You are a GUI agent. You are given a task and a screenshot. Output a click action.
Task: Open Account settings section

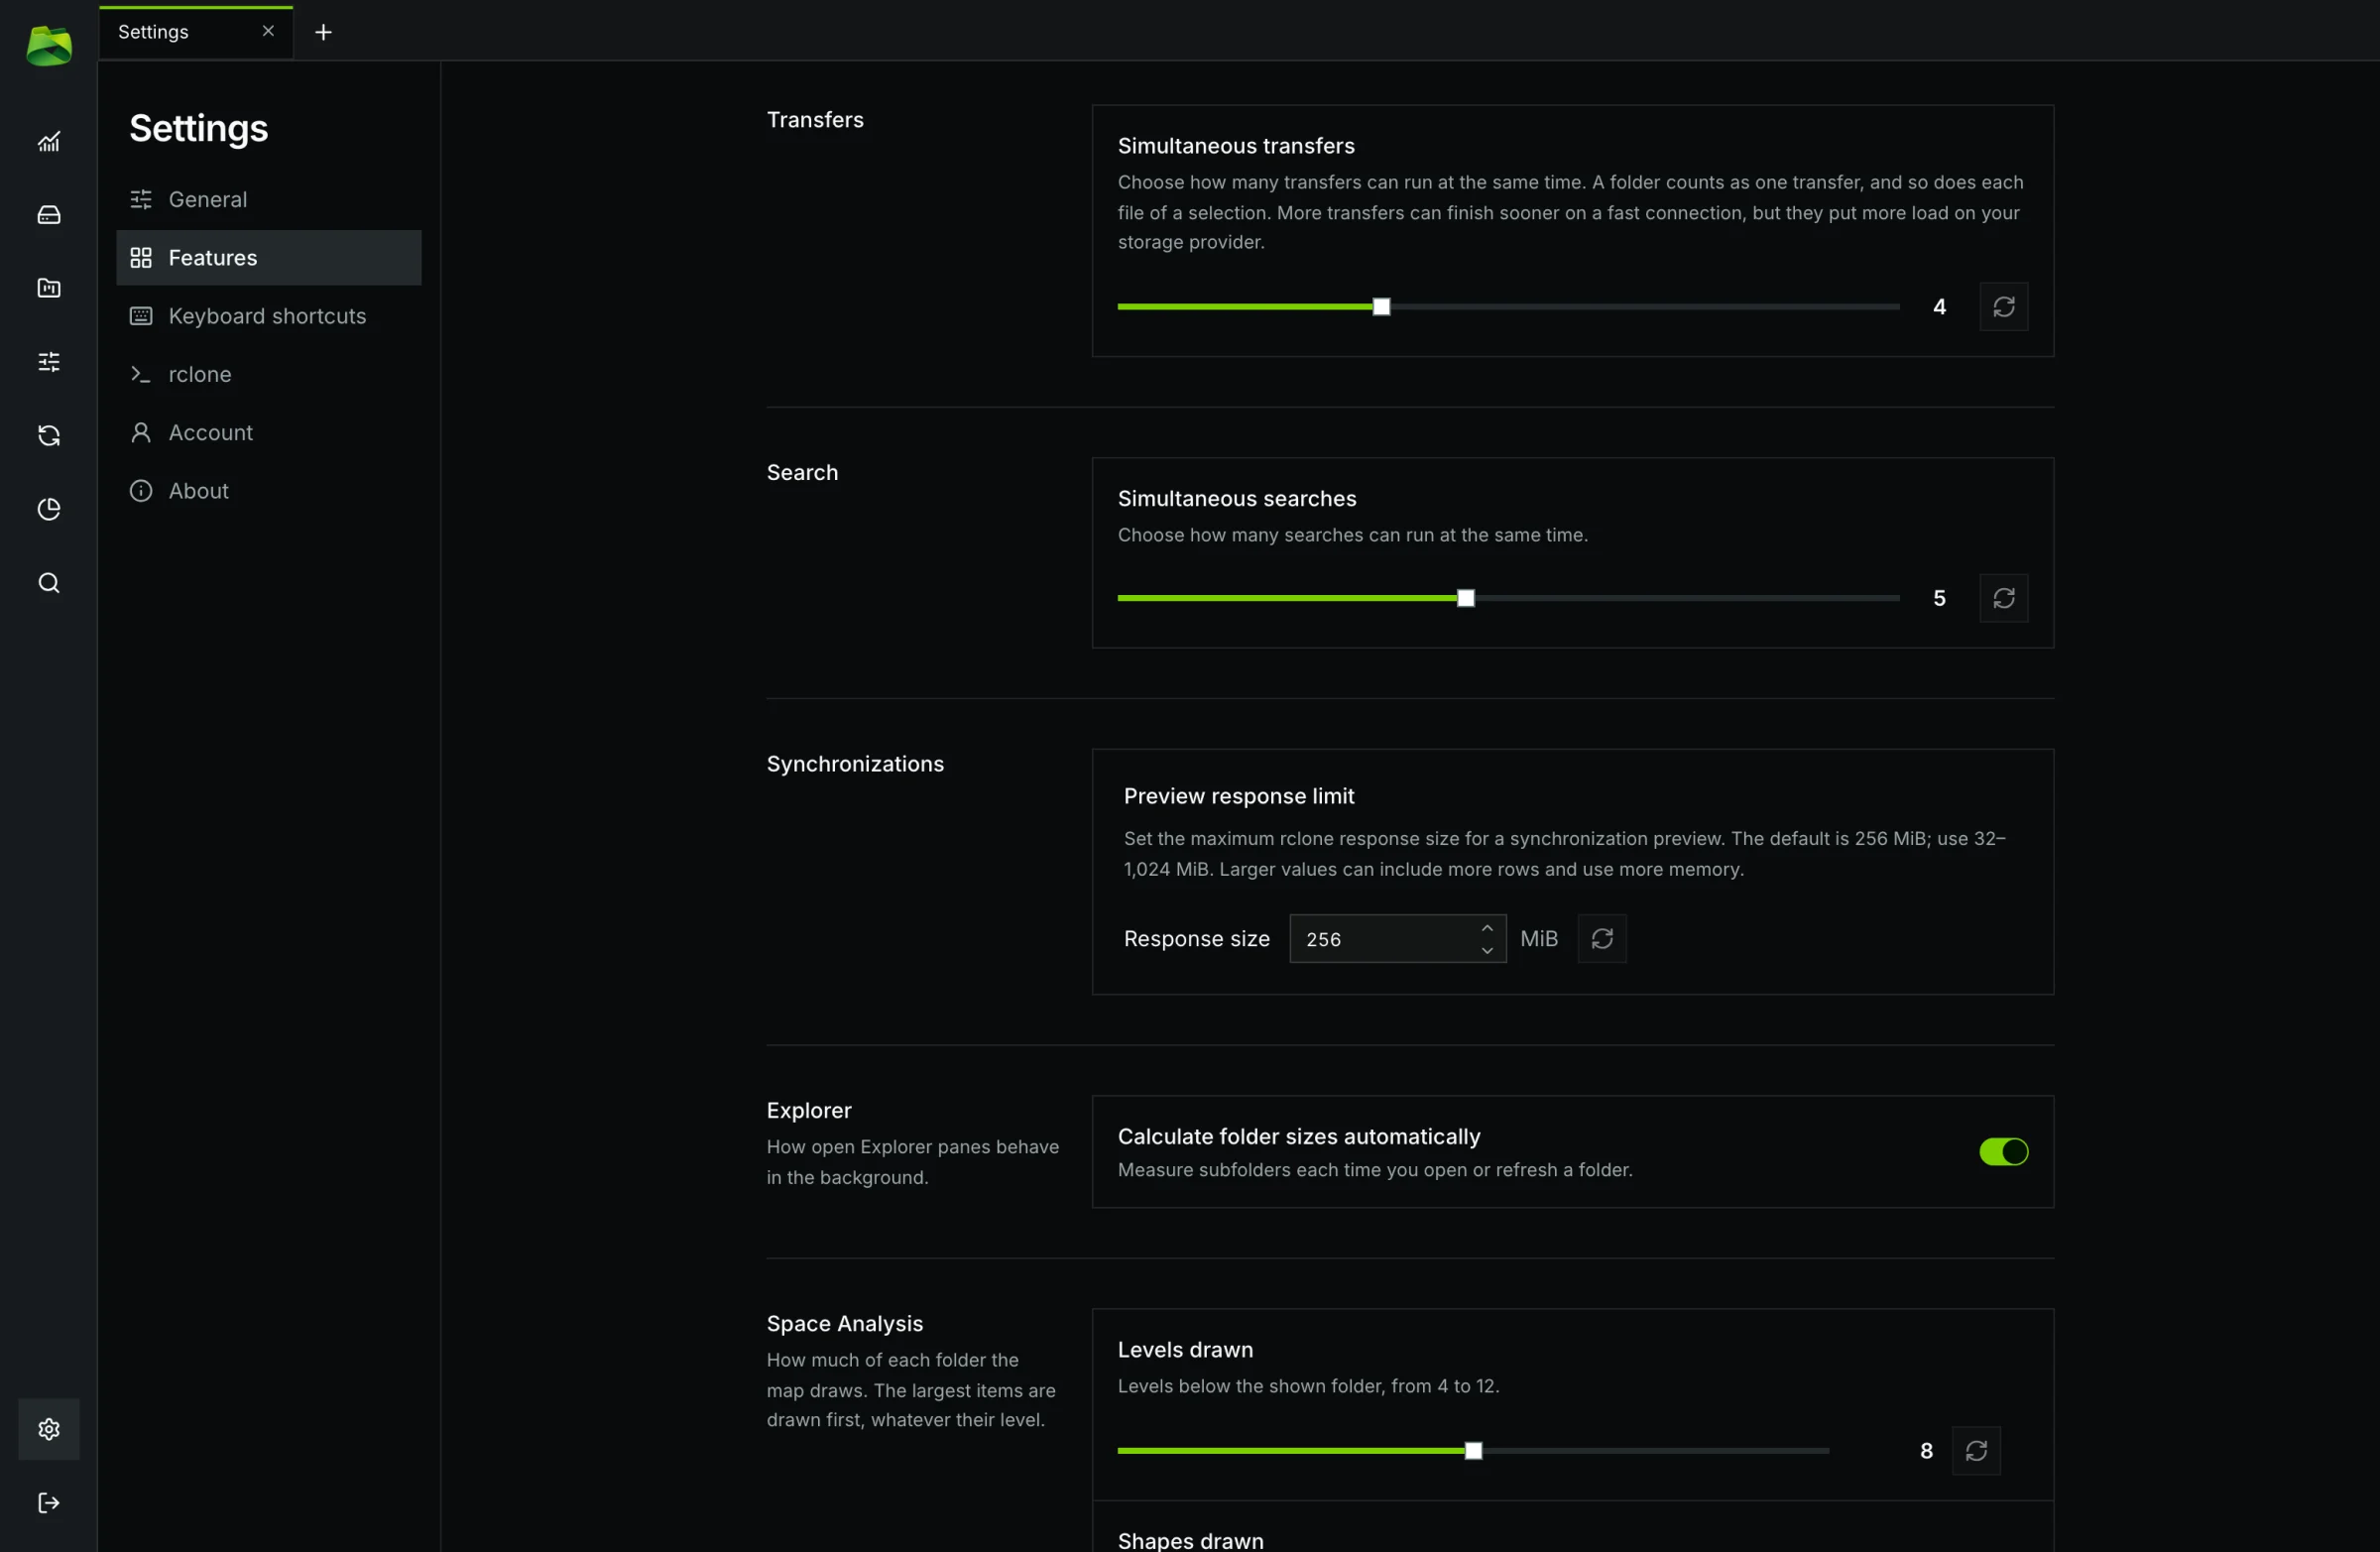coord(269,433)
